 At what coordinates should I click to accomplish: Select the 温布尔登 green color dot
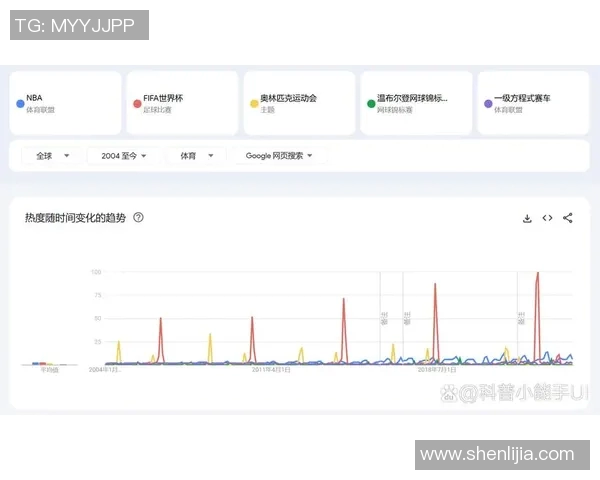pos(371,104)
